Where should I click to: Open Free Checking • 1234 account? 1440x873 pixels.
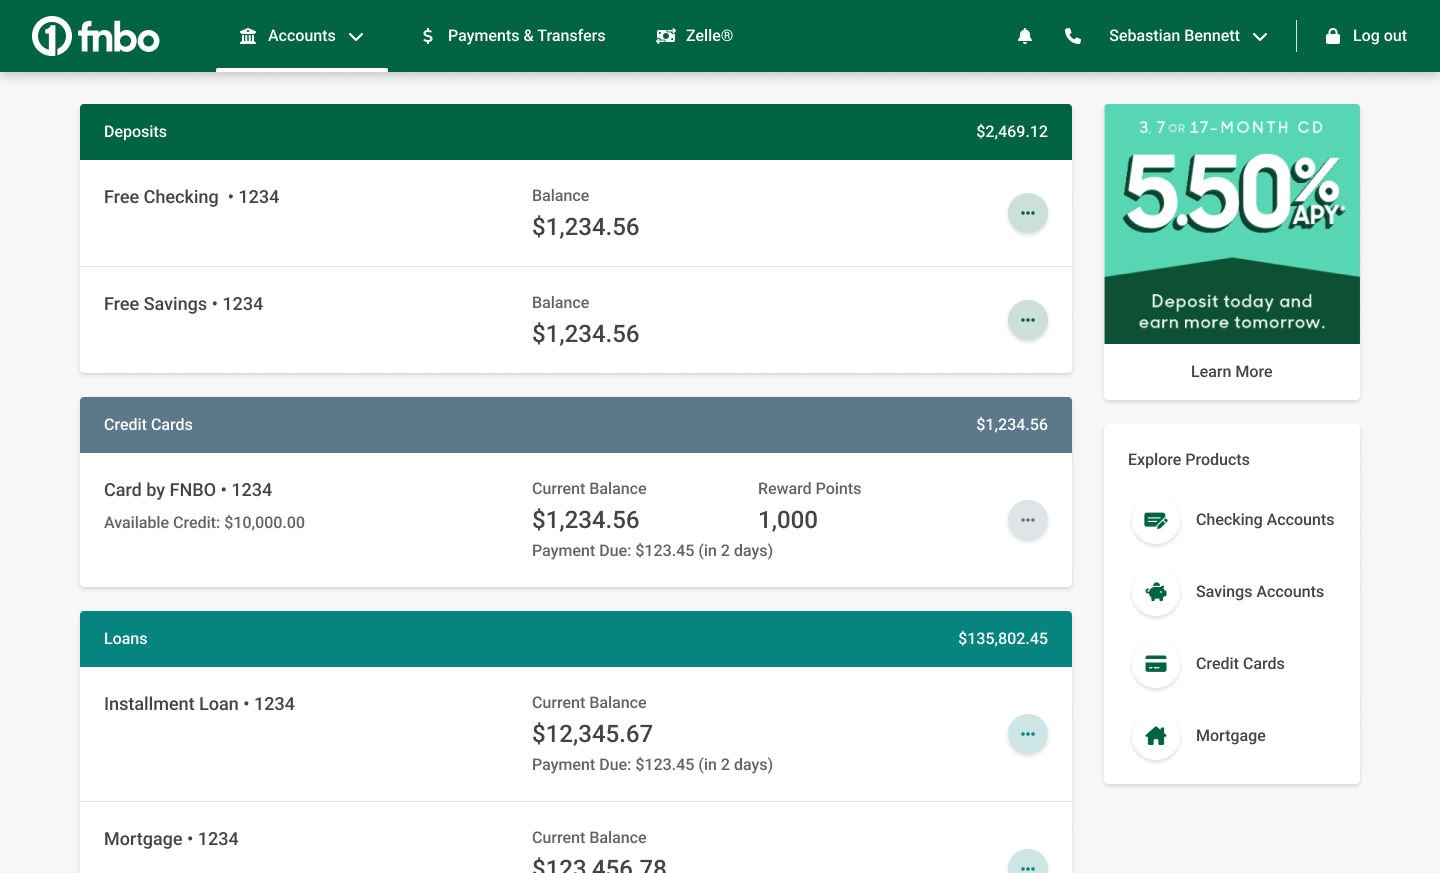(x=191, y=197)
